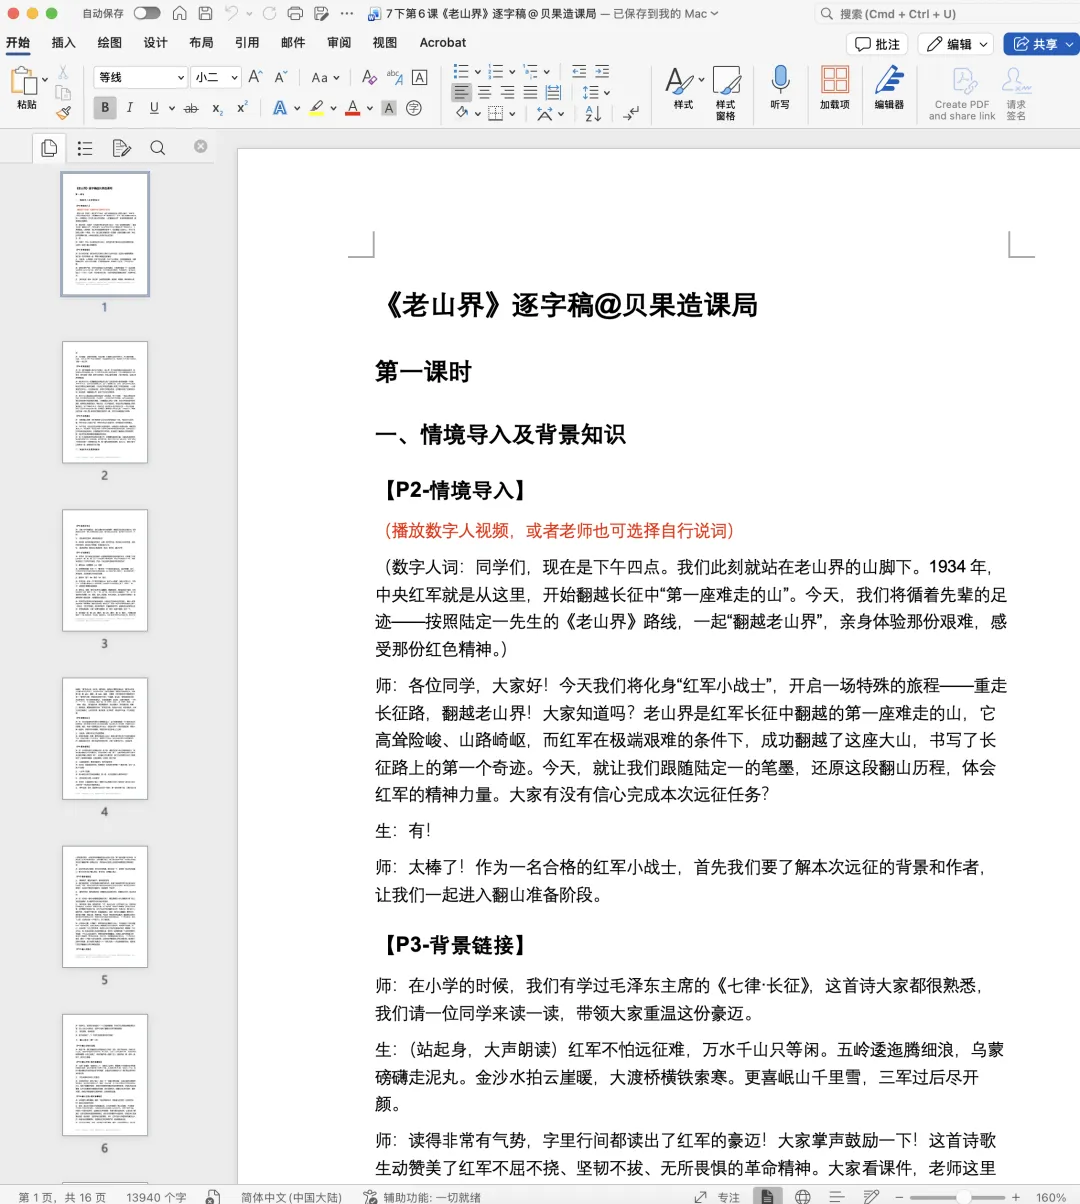Screen dimensions: 1080x1204
Task: Select page 3 thumbnail in sidebar
Action: tap(105, 570)
